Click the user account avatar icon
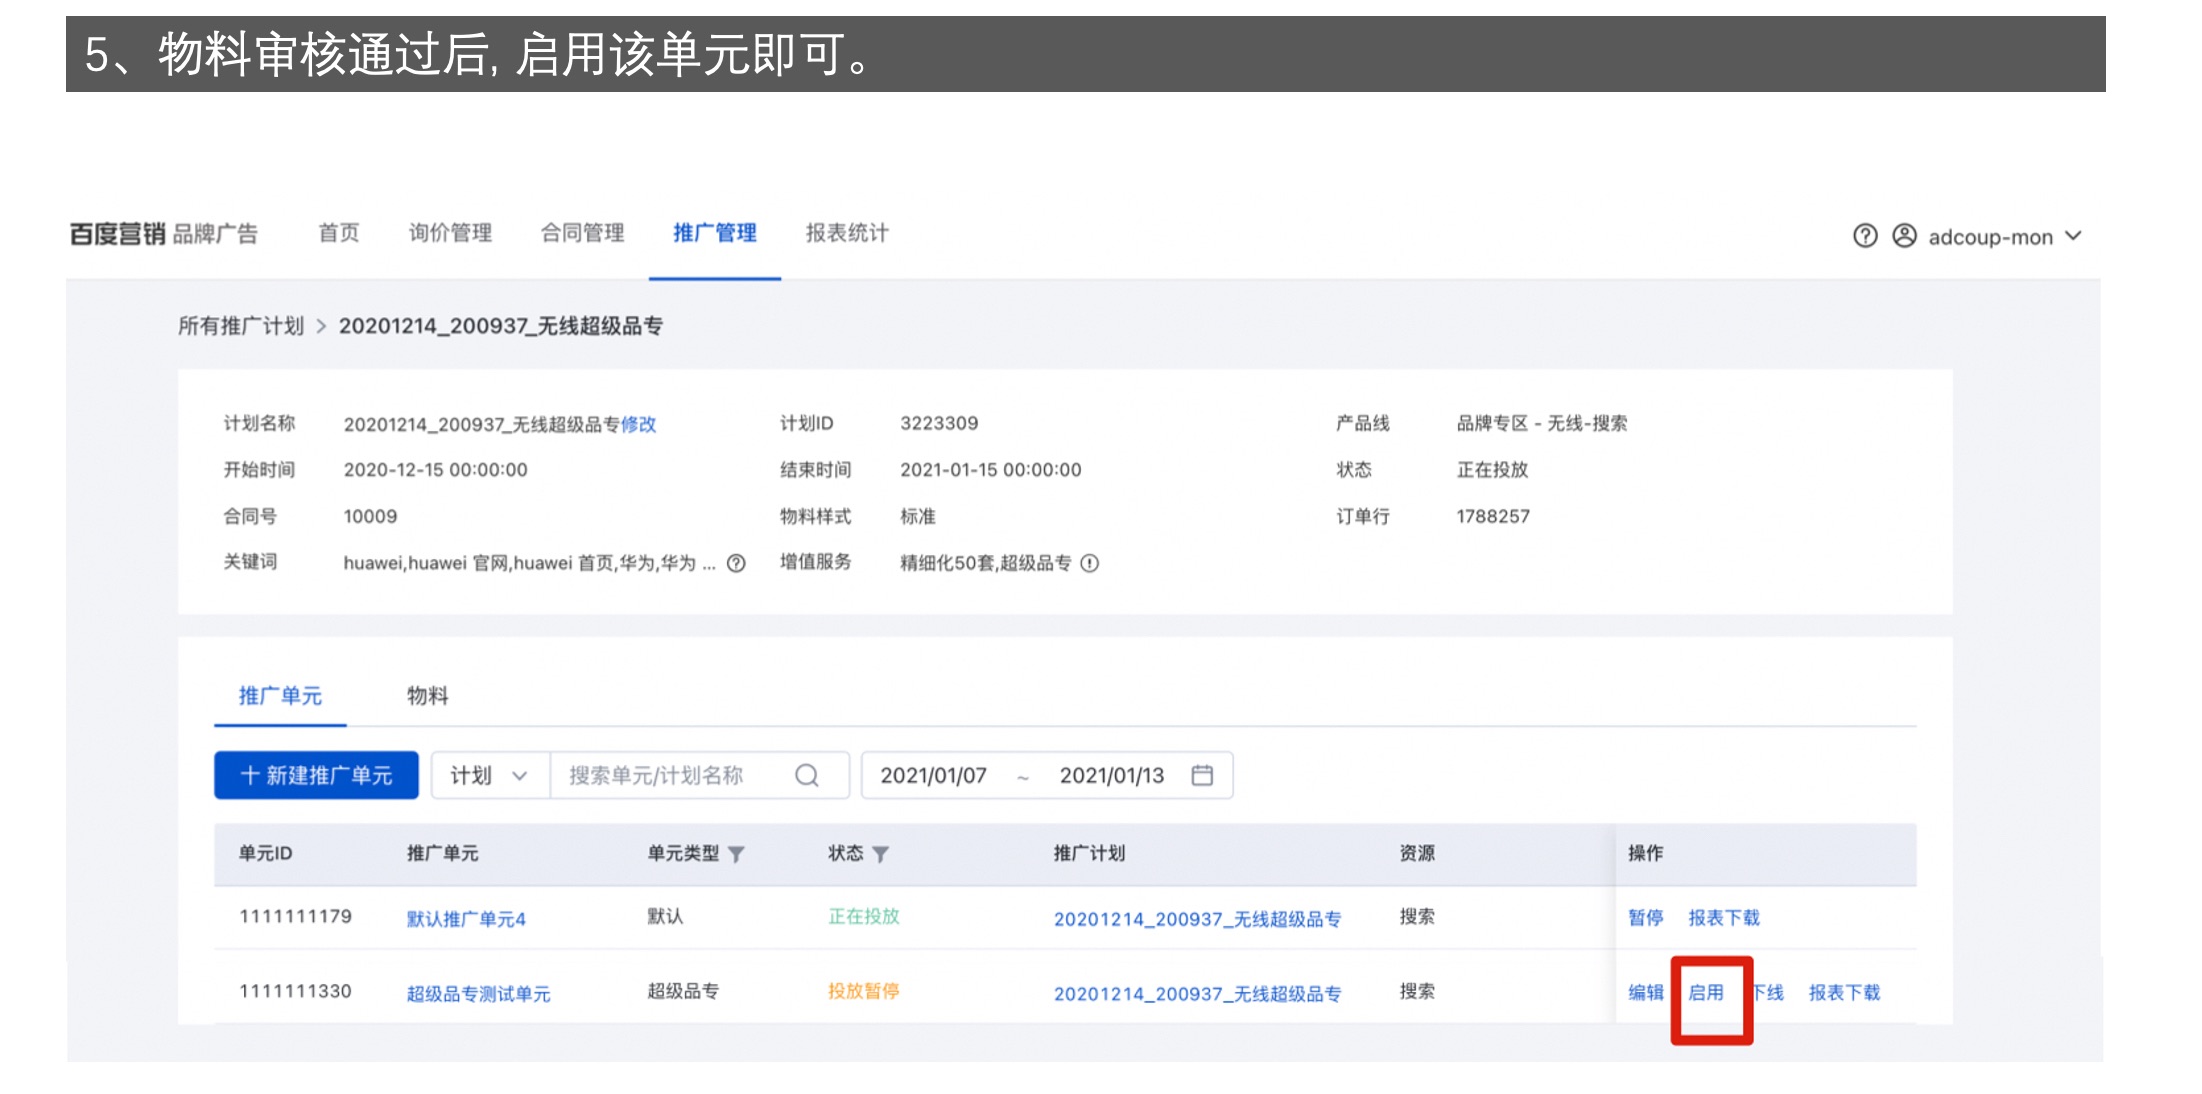Image resolution: width=2202 pixels, height=1094 pixels. point(1904,236)
